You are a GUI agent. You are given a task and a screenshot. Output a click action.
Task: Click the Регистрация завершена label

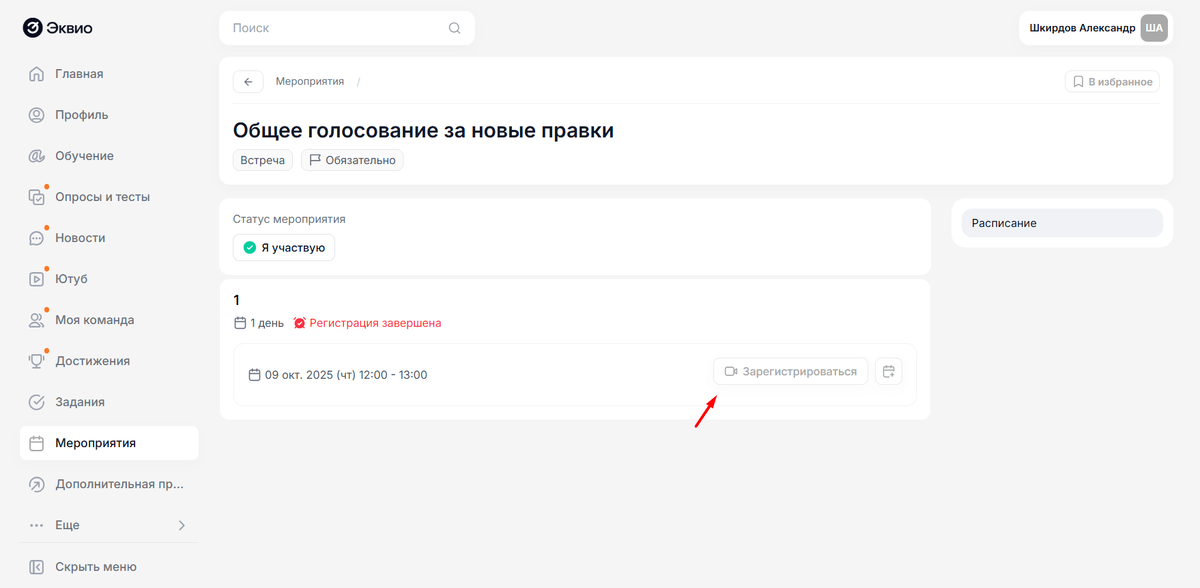coord(375,323)
